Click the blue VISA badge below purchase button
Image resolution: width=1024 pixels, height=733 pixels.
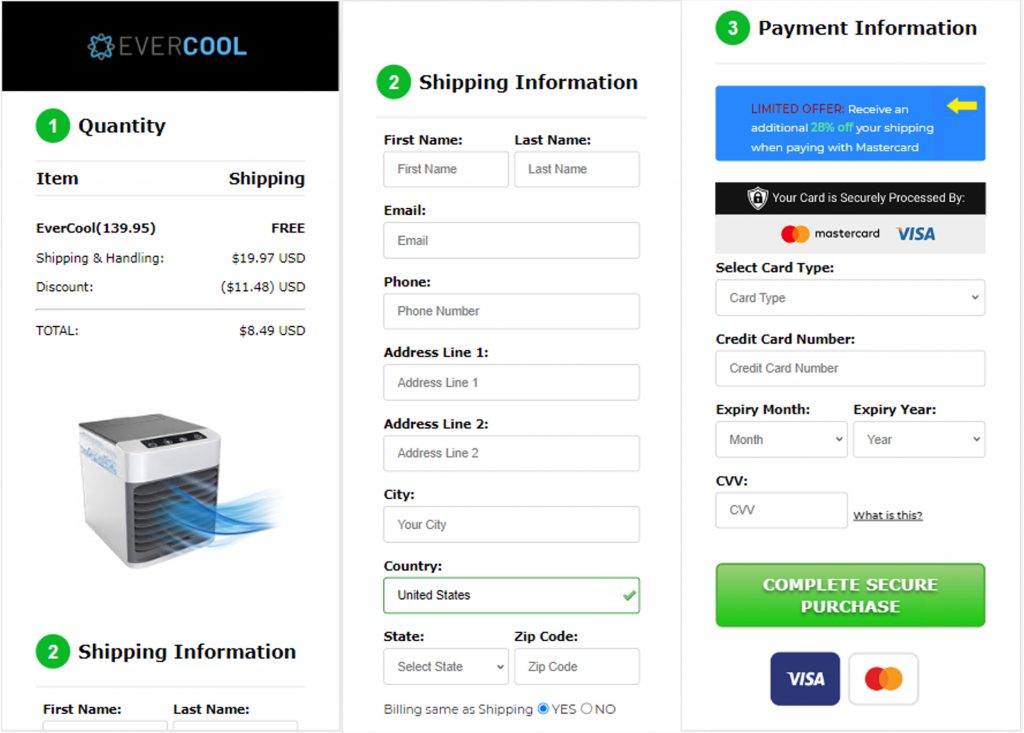tap(804, 679)
